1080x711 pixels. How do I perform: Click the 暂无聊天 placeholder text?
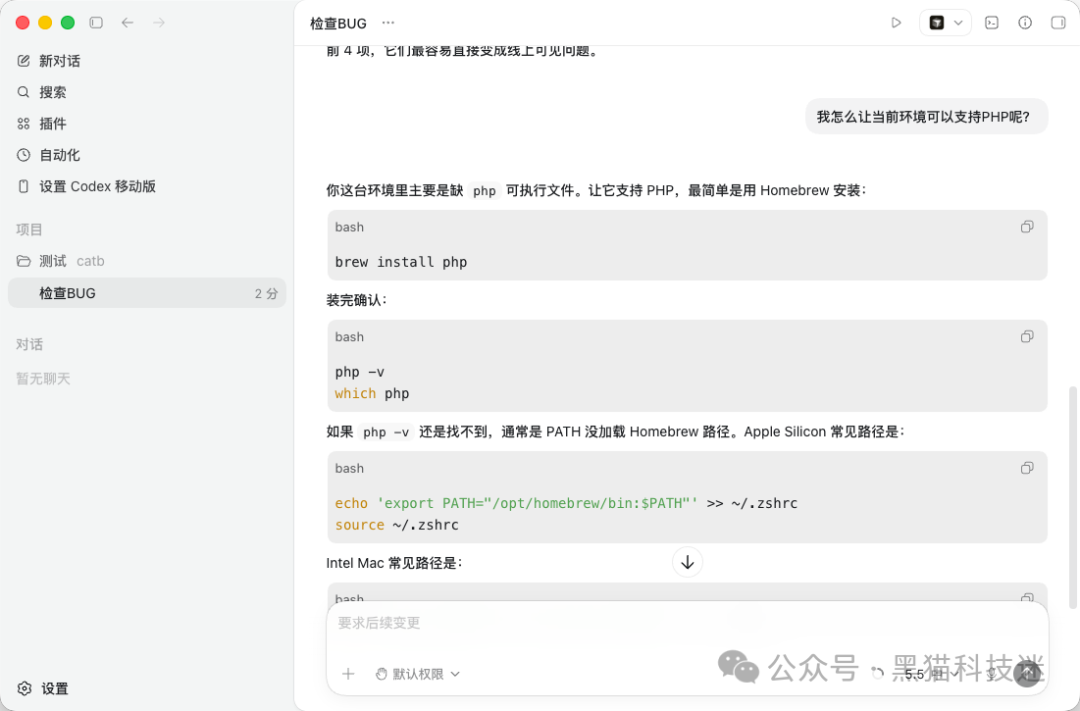tap(43, 378)
